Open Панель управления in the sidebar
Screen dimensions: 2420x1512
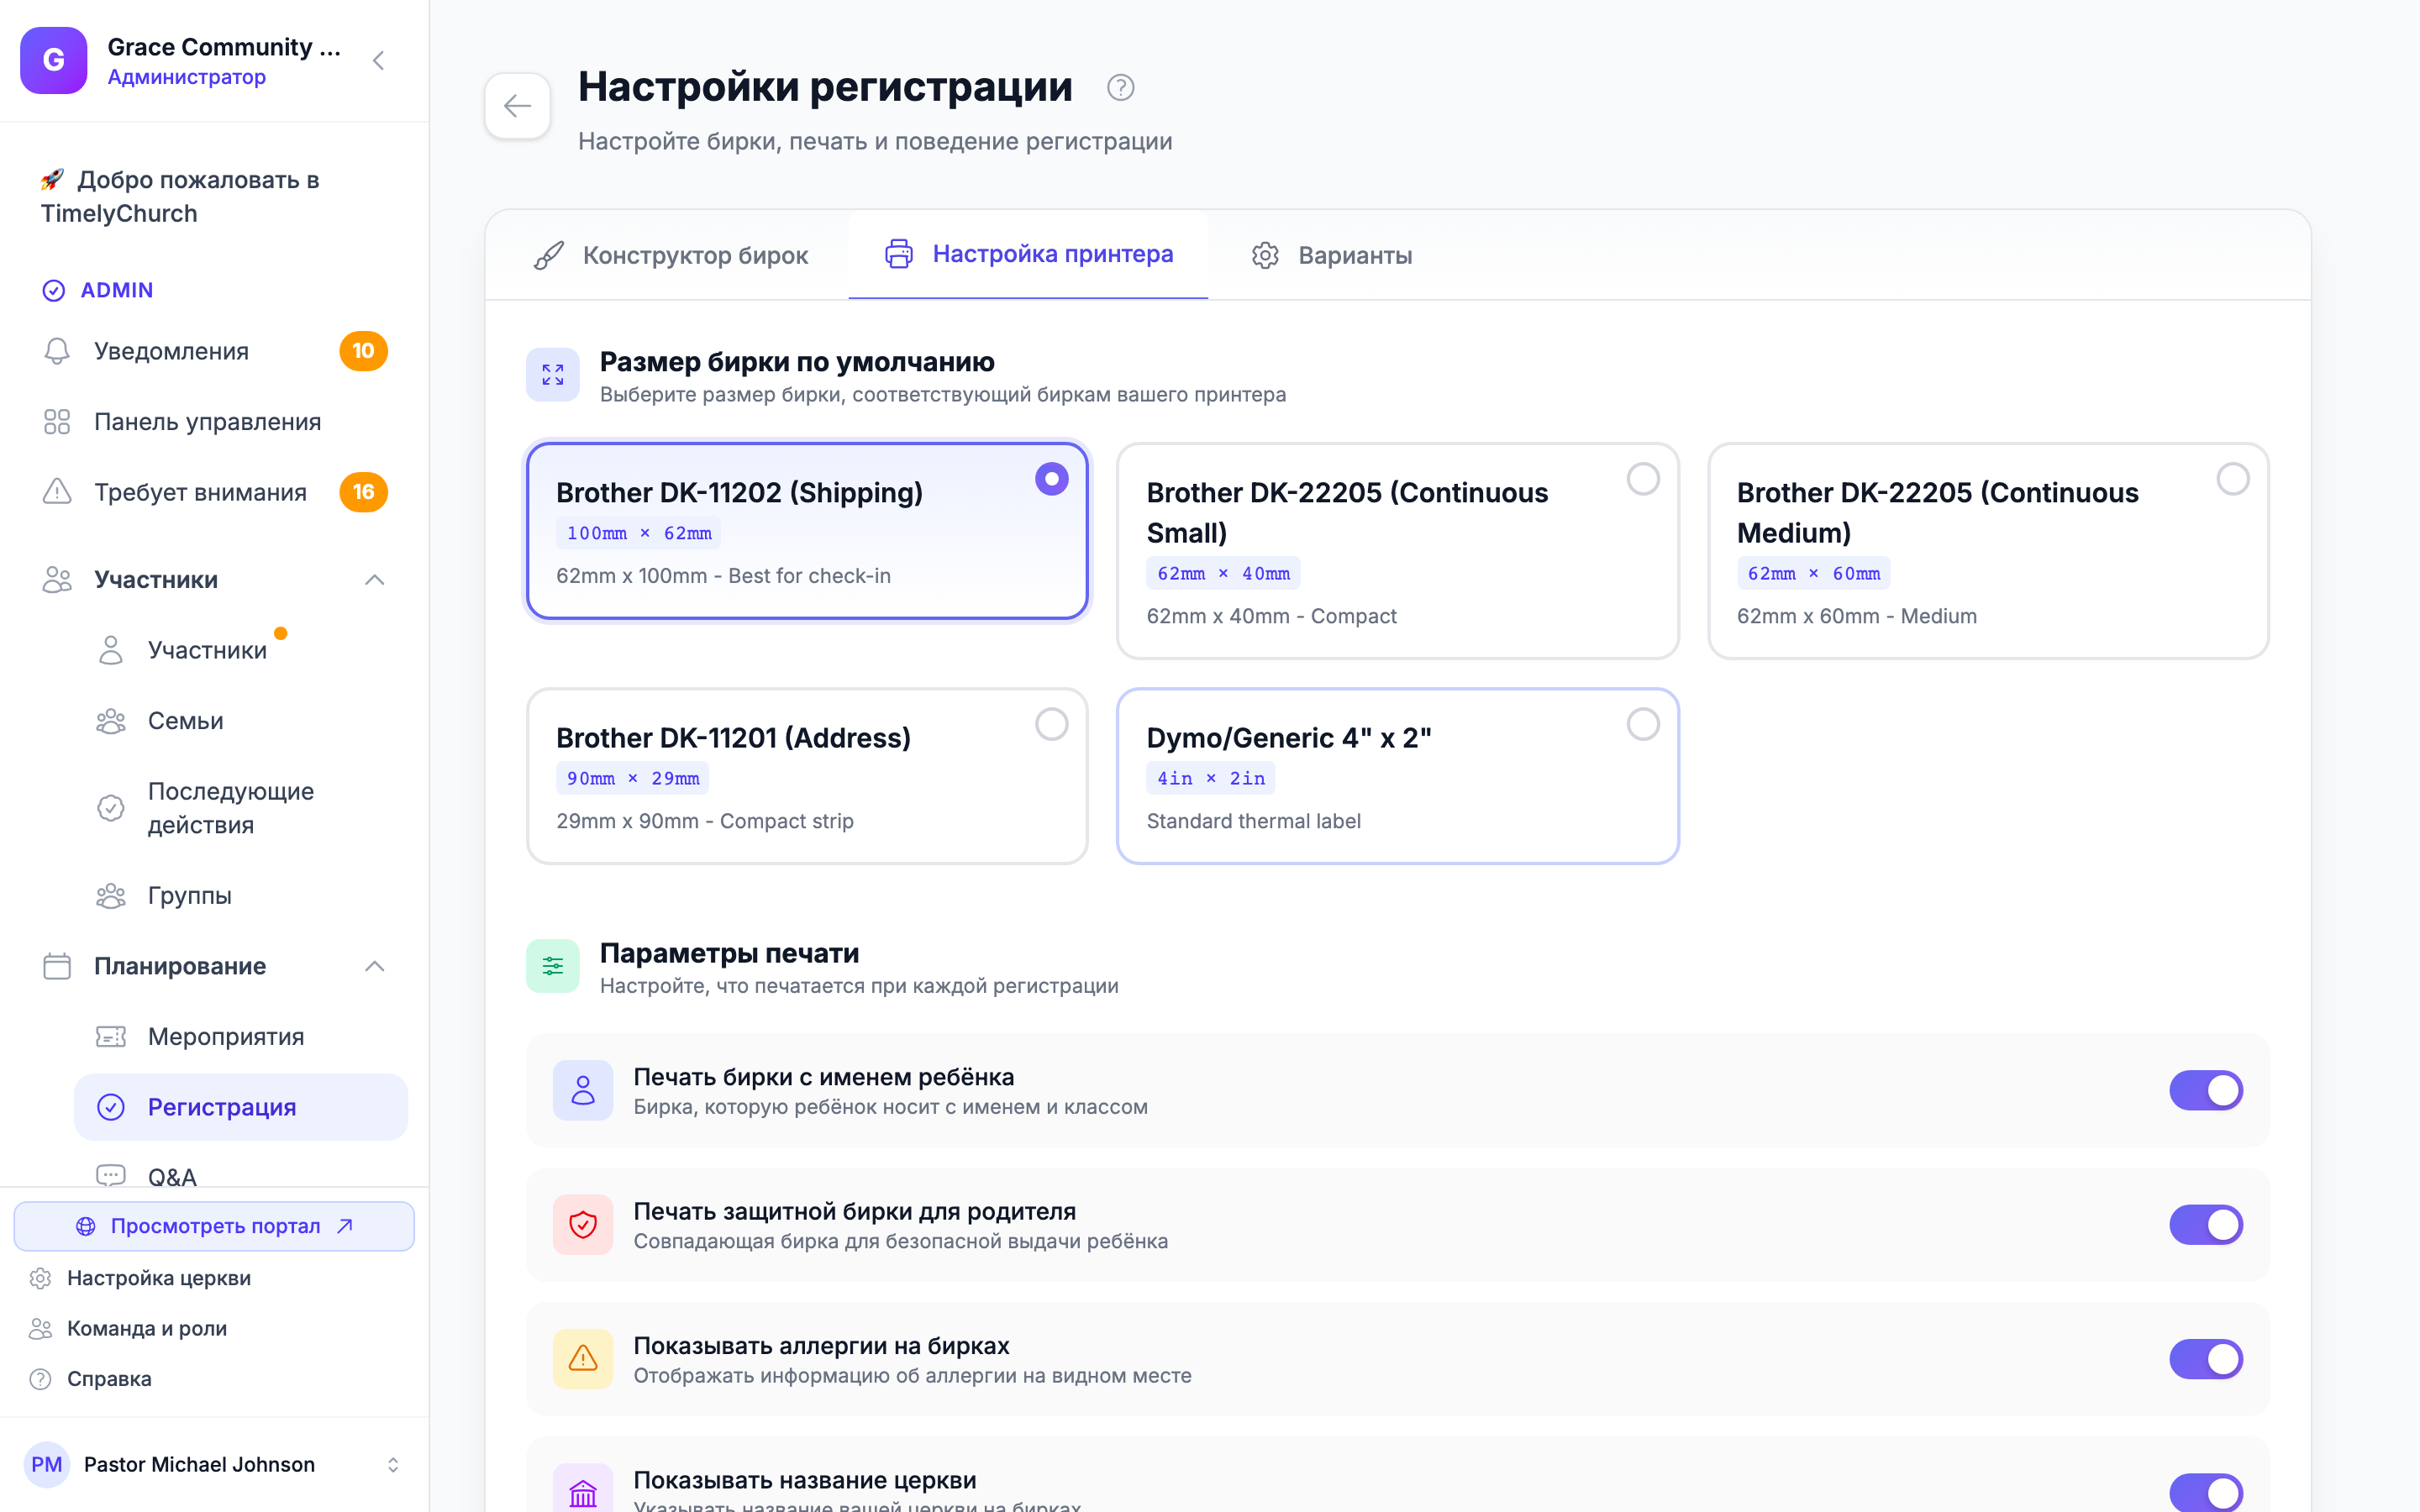(215, 422)
